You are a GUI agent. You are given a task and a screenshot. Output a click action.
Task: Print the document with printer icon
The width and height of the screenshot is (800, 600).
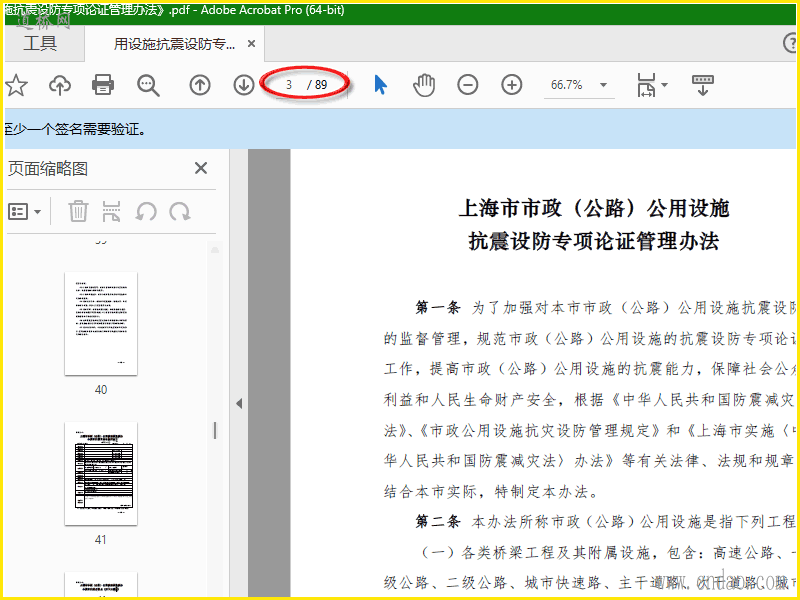(x=103, y=85)
